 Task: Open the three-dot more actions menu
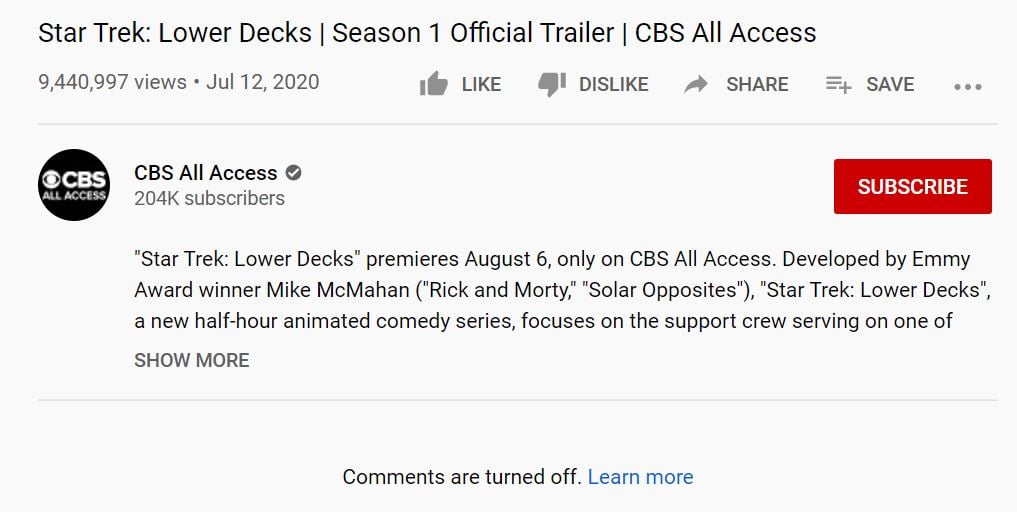967,86
